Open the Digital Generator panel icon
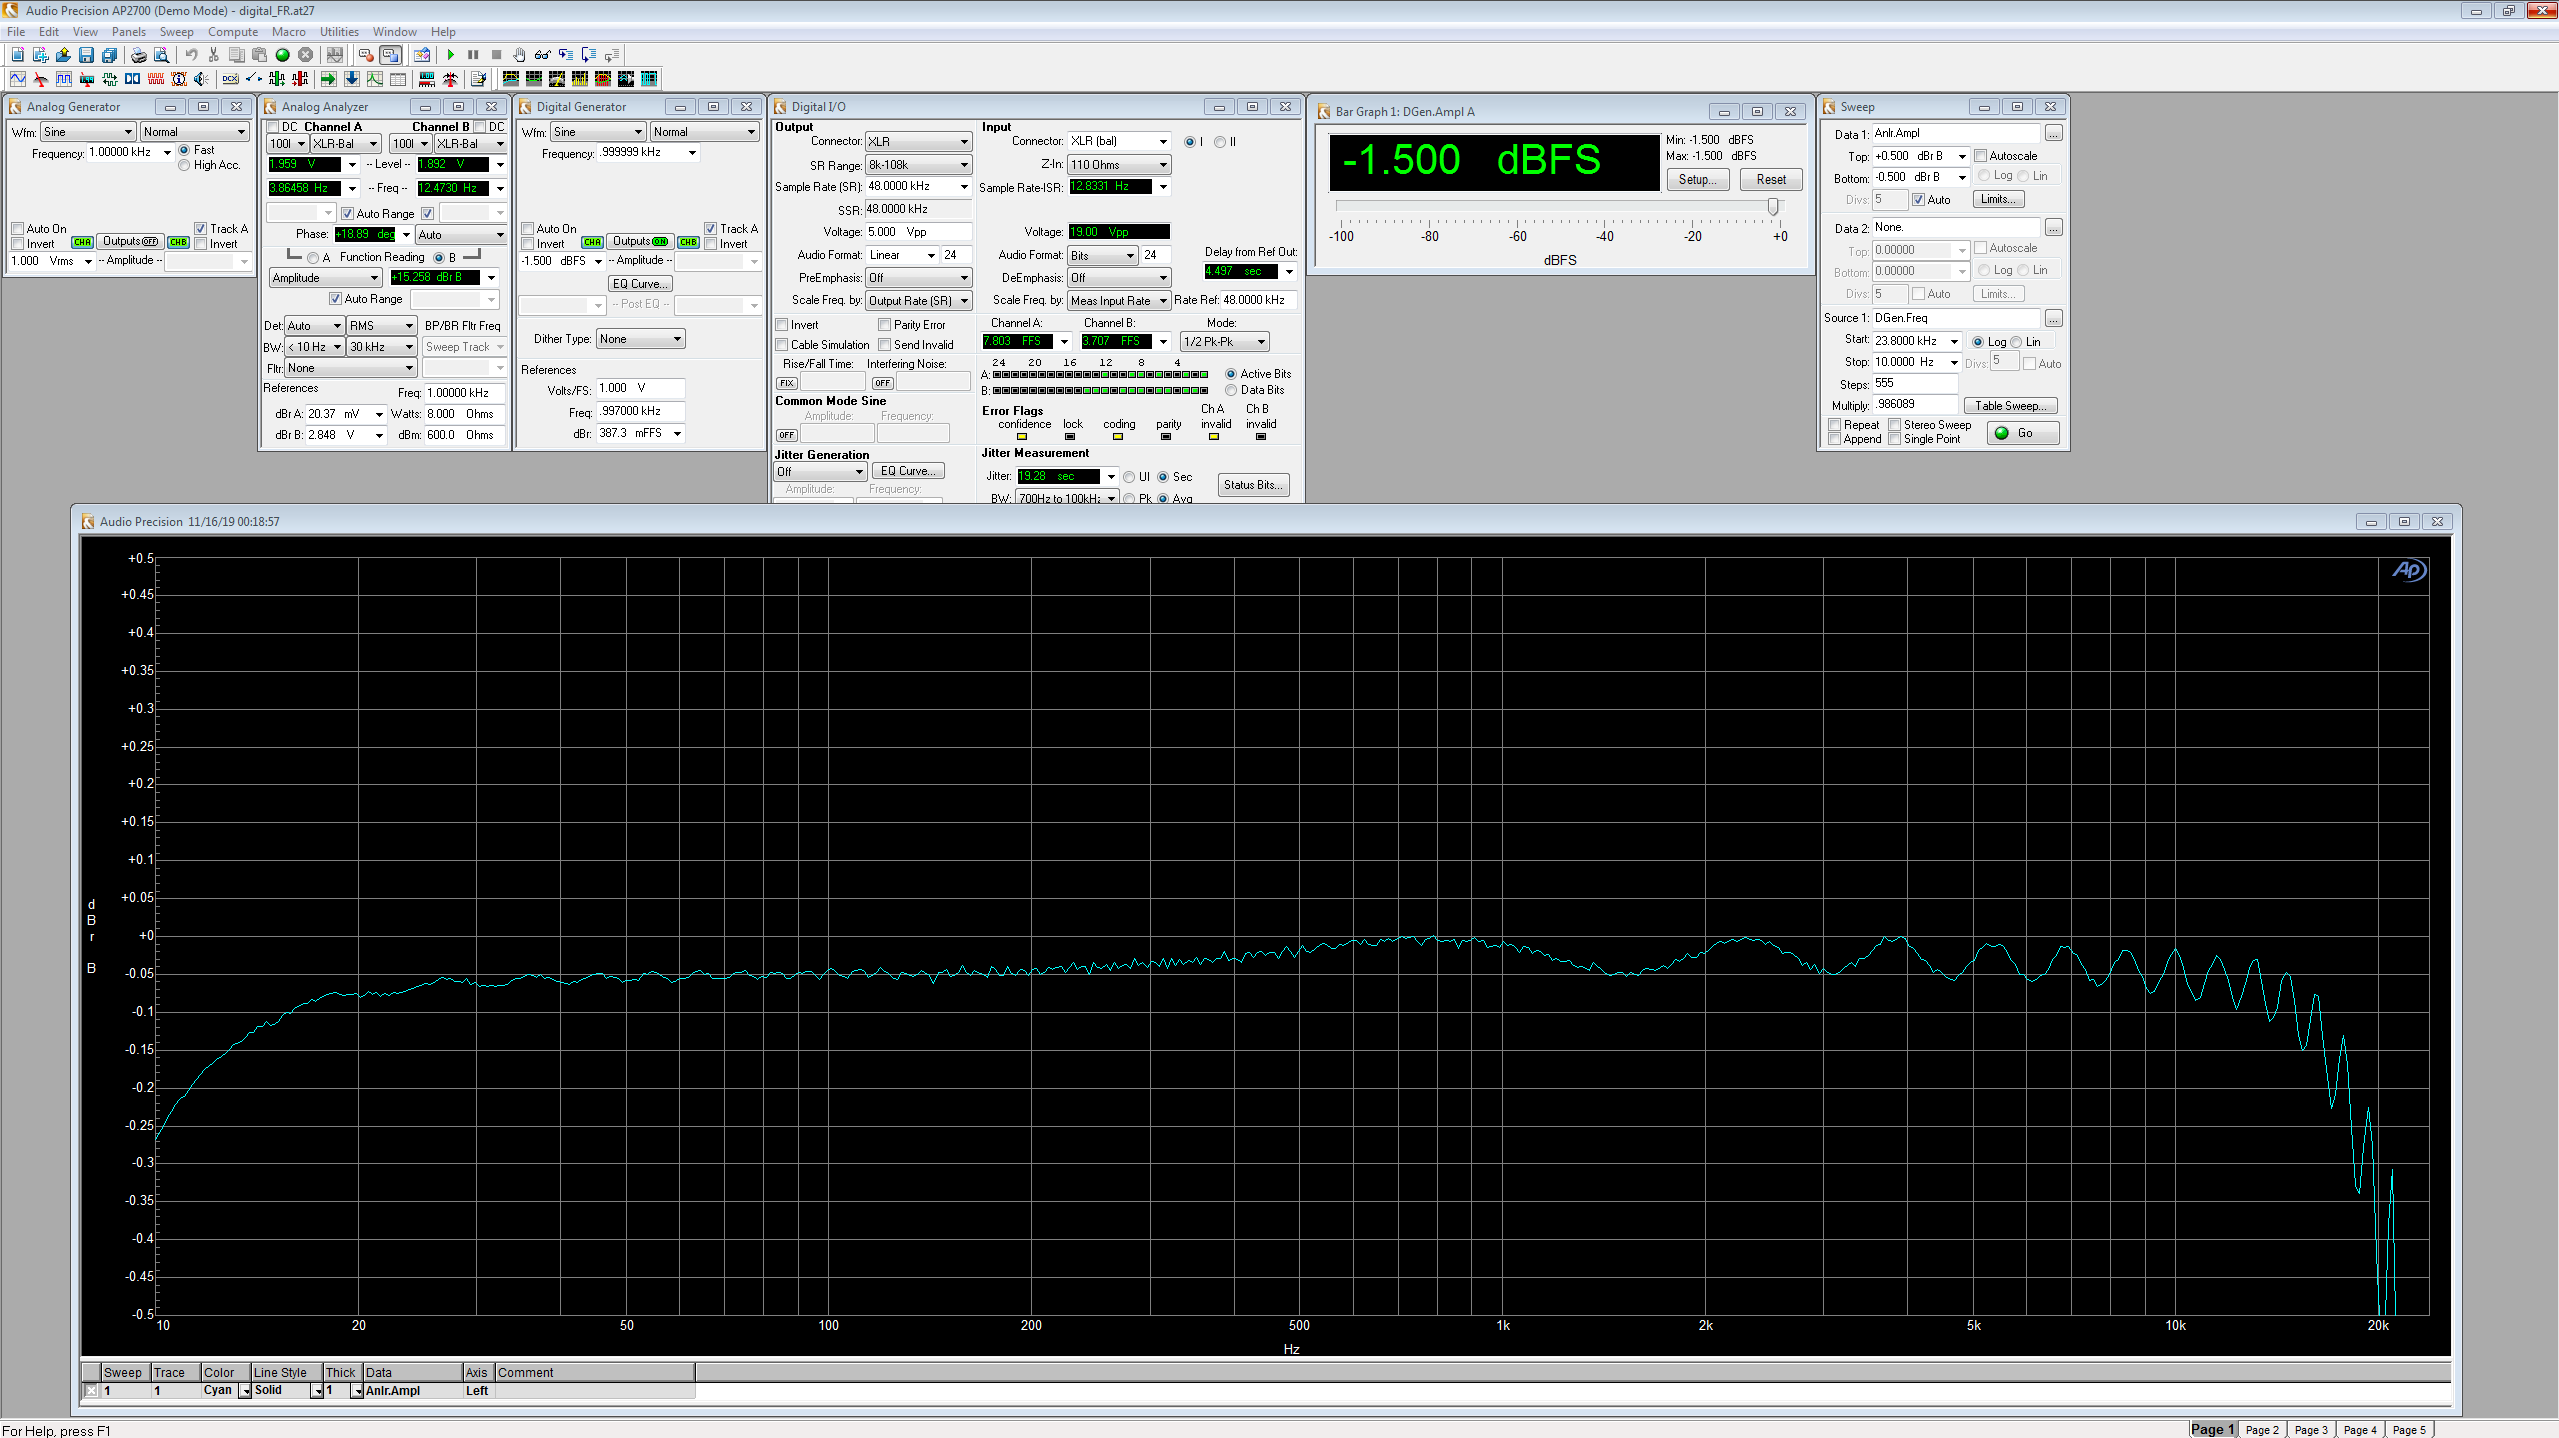Viewport: 2559px width, 1438px height. point(64,79)
